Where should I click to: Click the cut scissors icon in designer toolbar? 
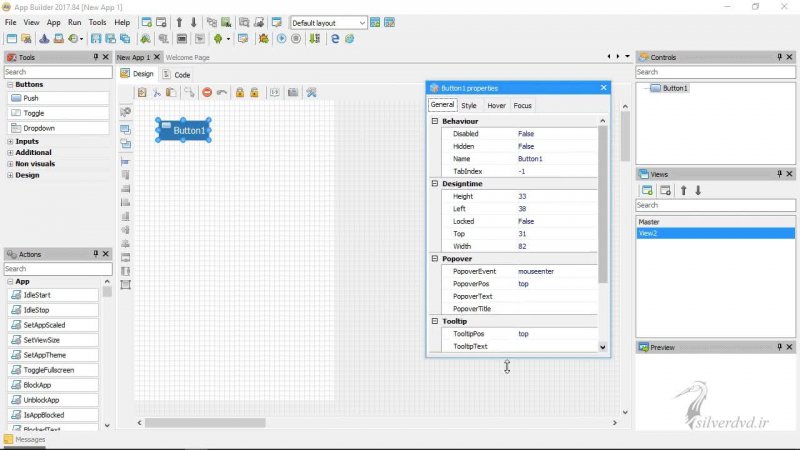(158, 93)
